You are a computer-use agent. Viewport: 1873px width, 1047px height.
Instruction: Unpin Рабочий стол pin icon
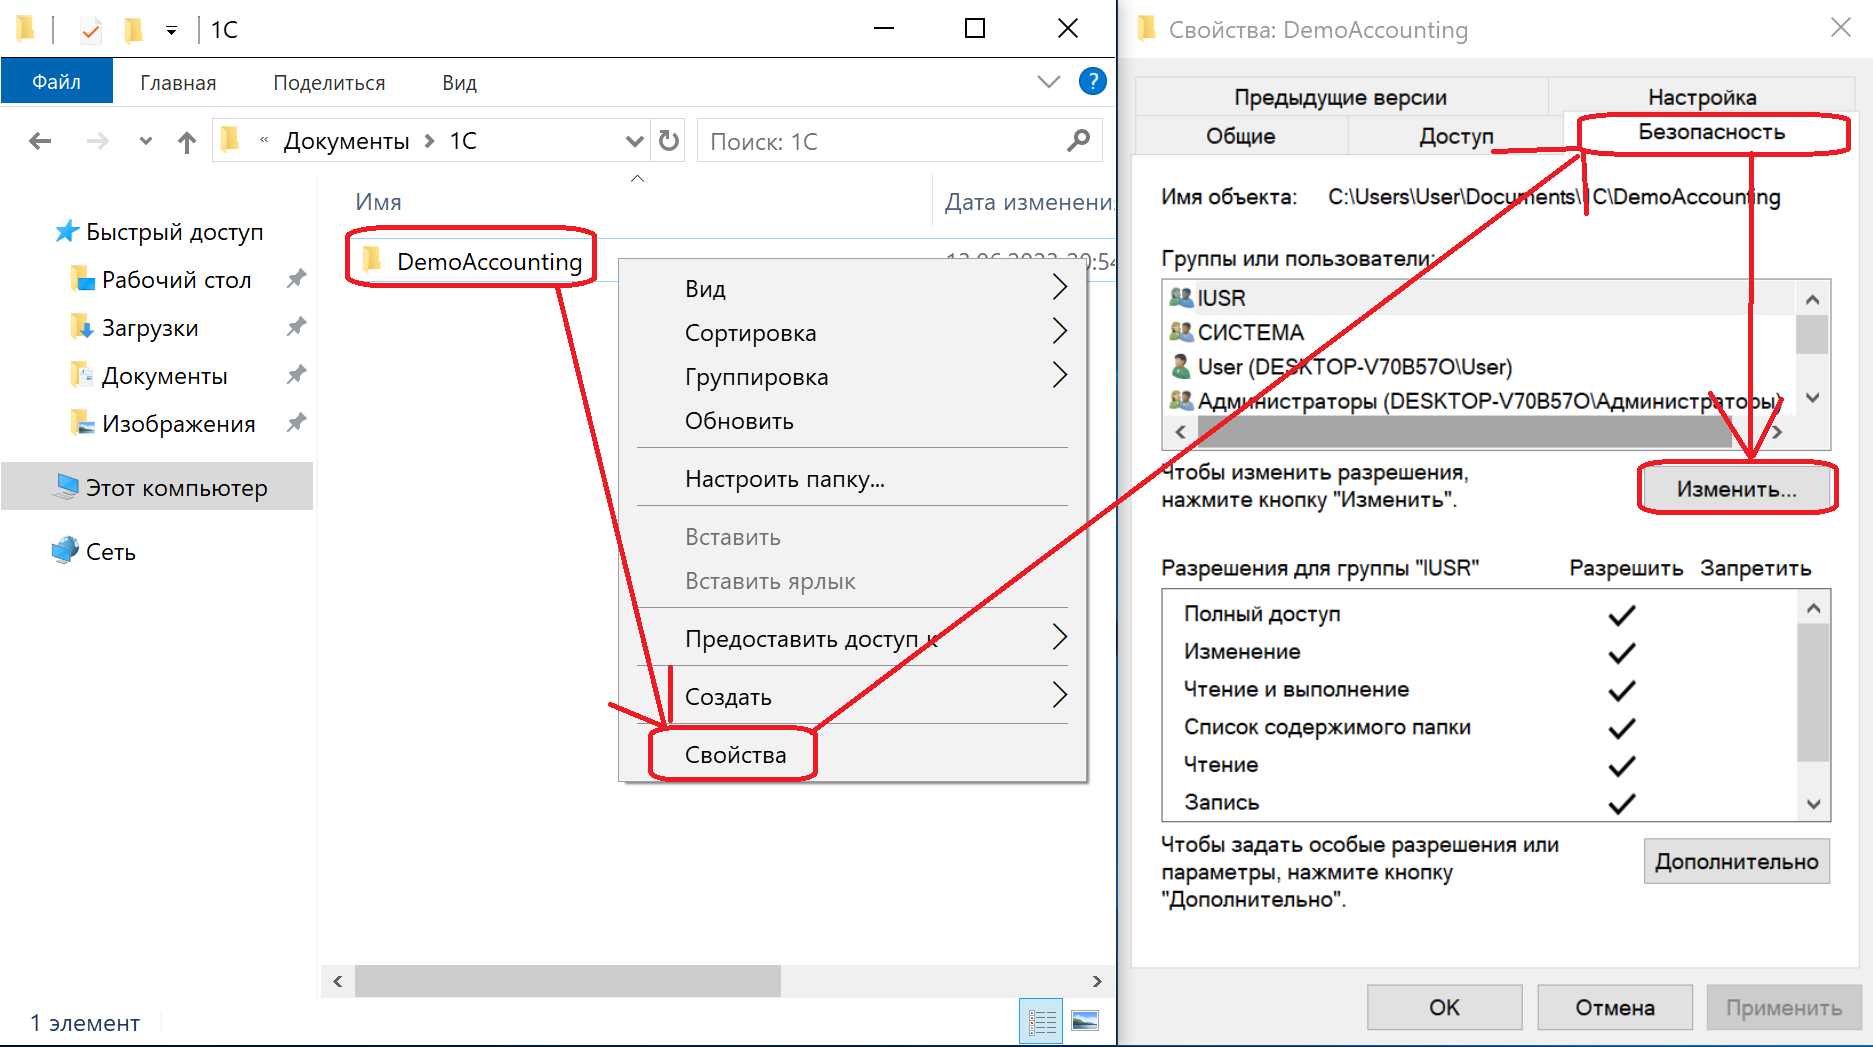click(x=296, y=279)
